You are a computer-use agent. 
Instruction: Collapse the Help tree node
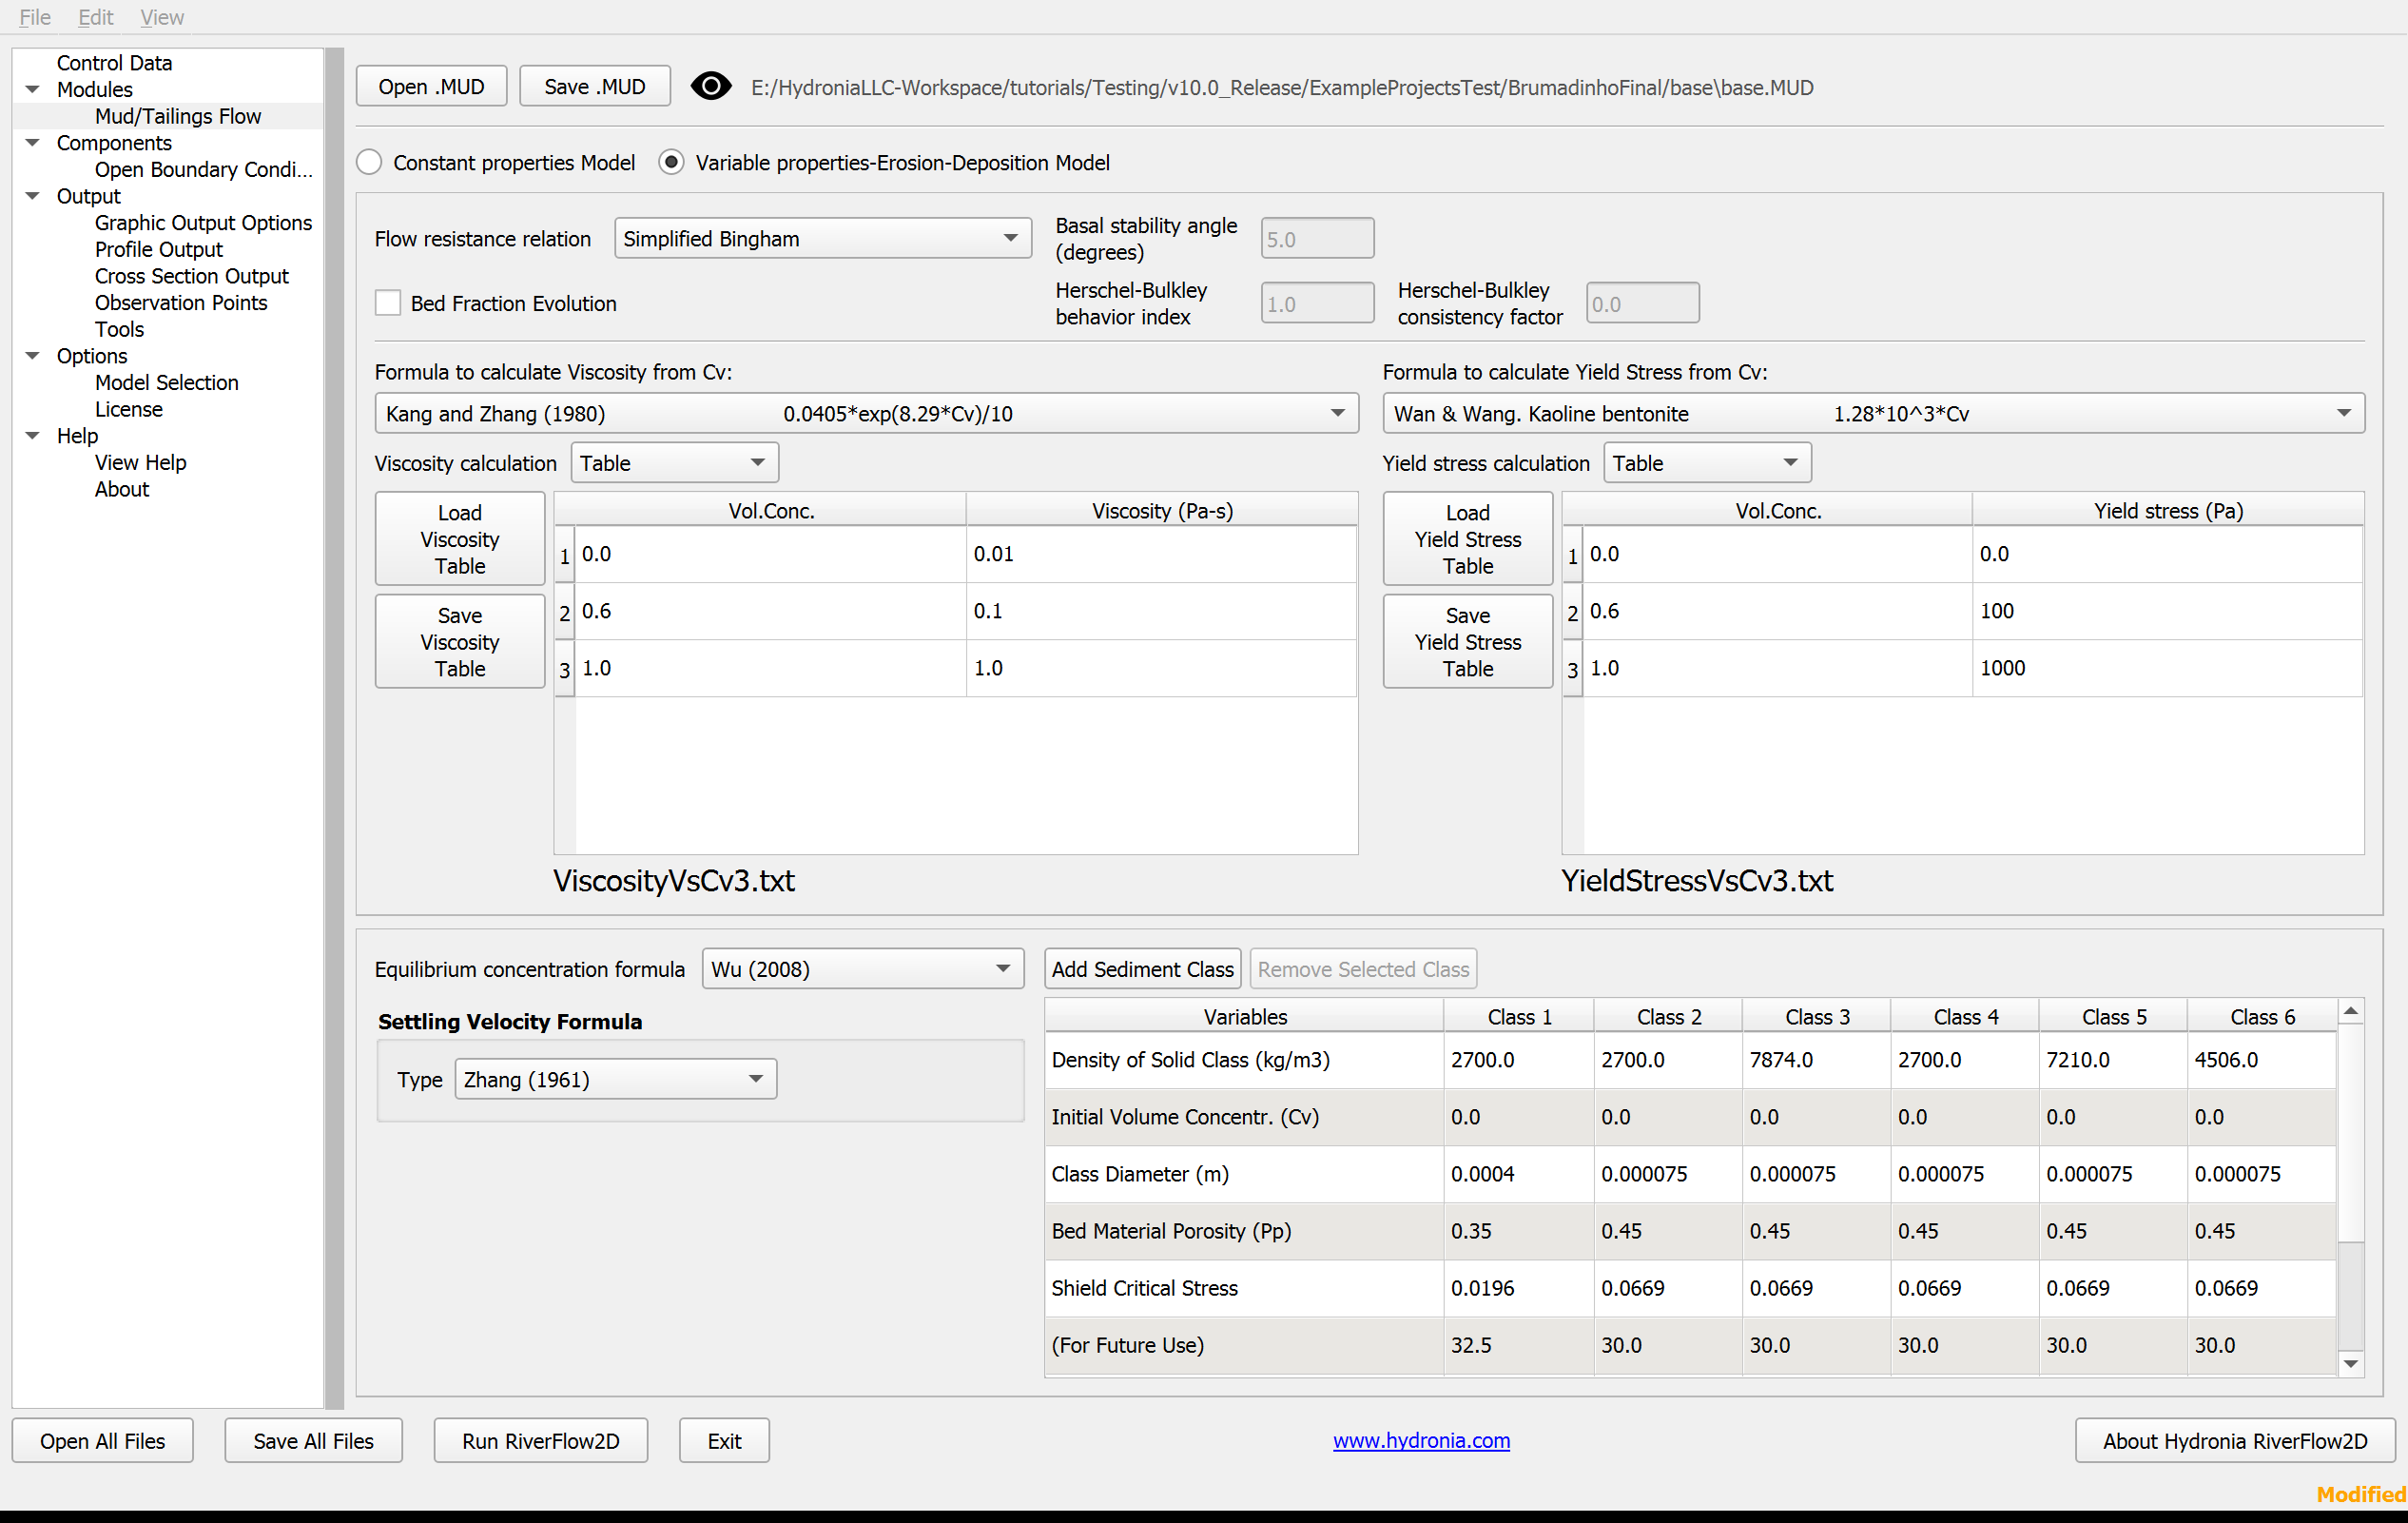click(x=33, y=436)
